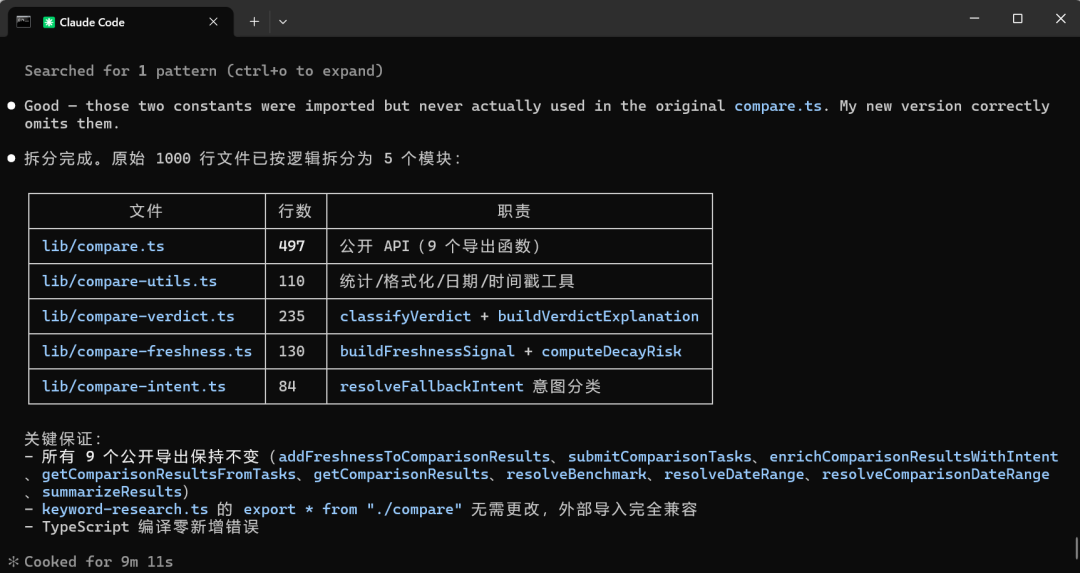This screenshot has height=573, width=1080.
Task: Minimize the terminal window
Action: click(x=974, y=19)
